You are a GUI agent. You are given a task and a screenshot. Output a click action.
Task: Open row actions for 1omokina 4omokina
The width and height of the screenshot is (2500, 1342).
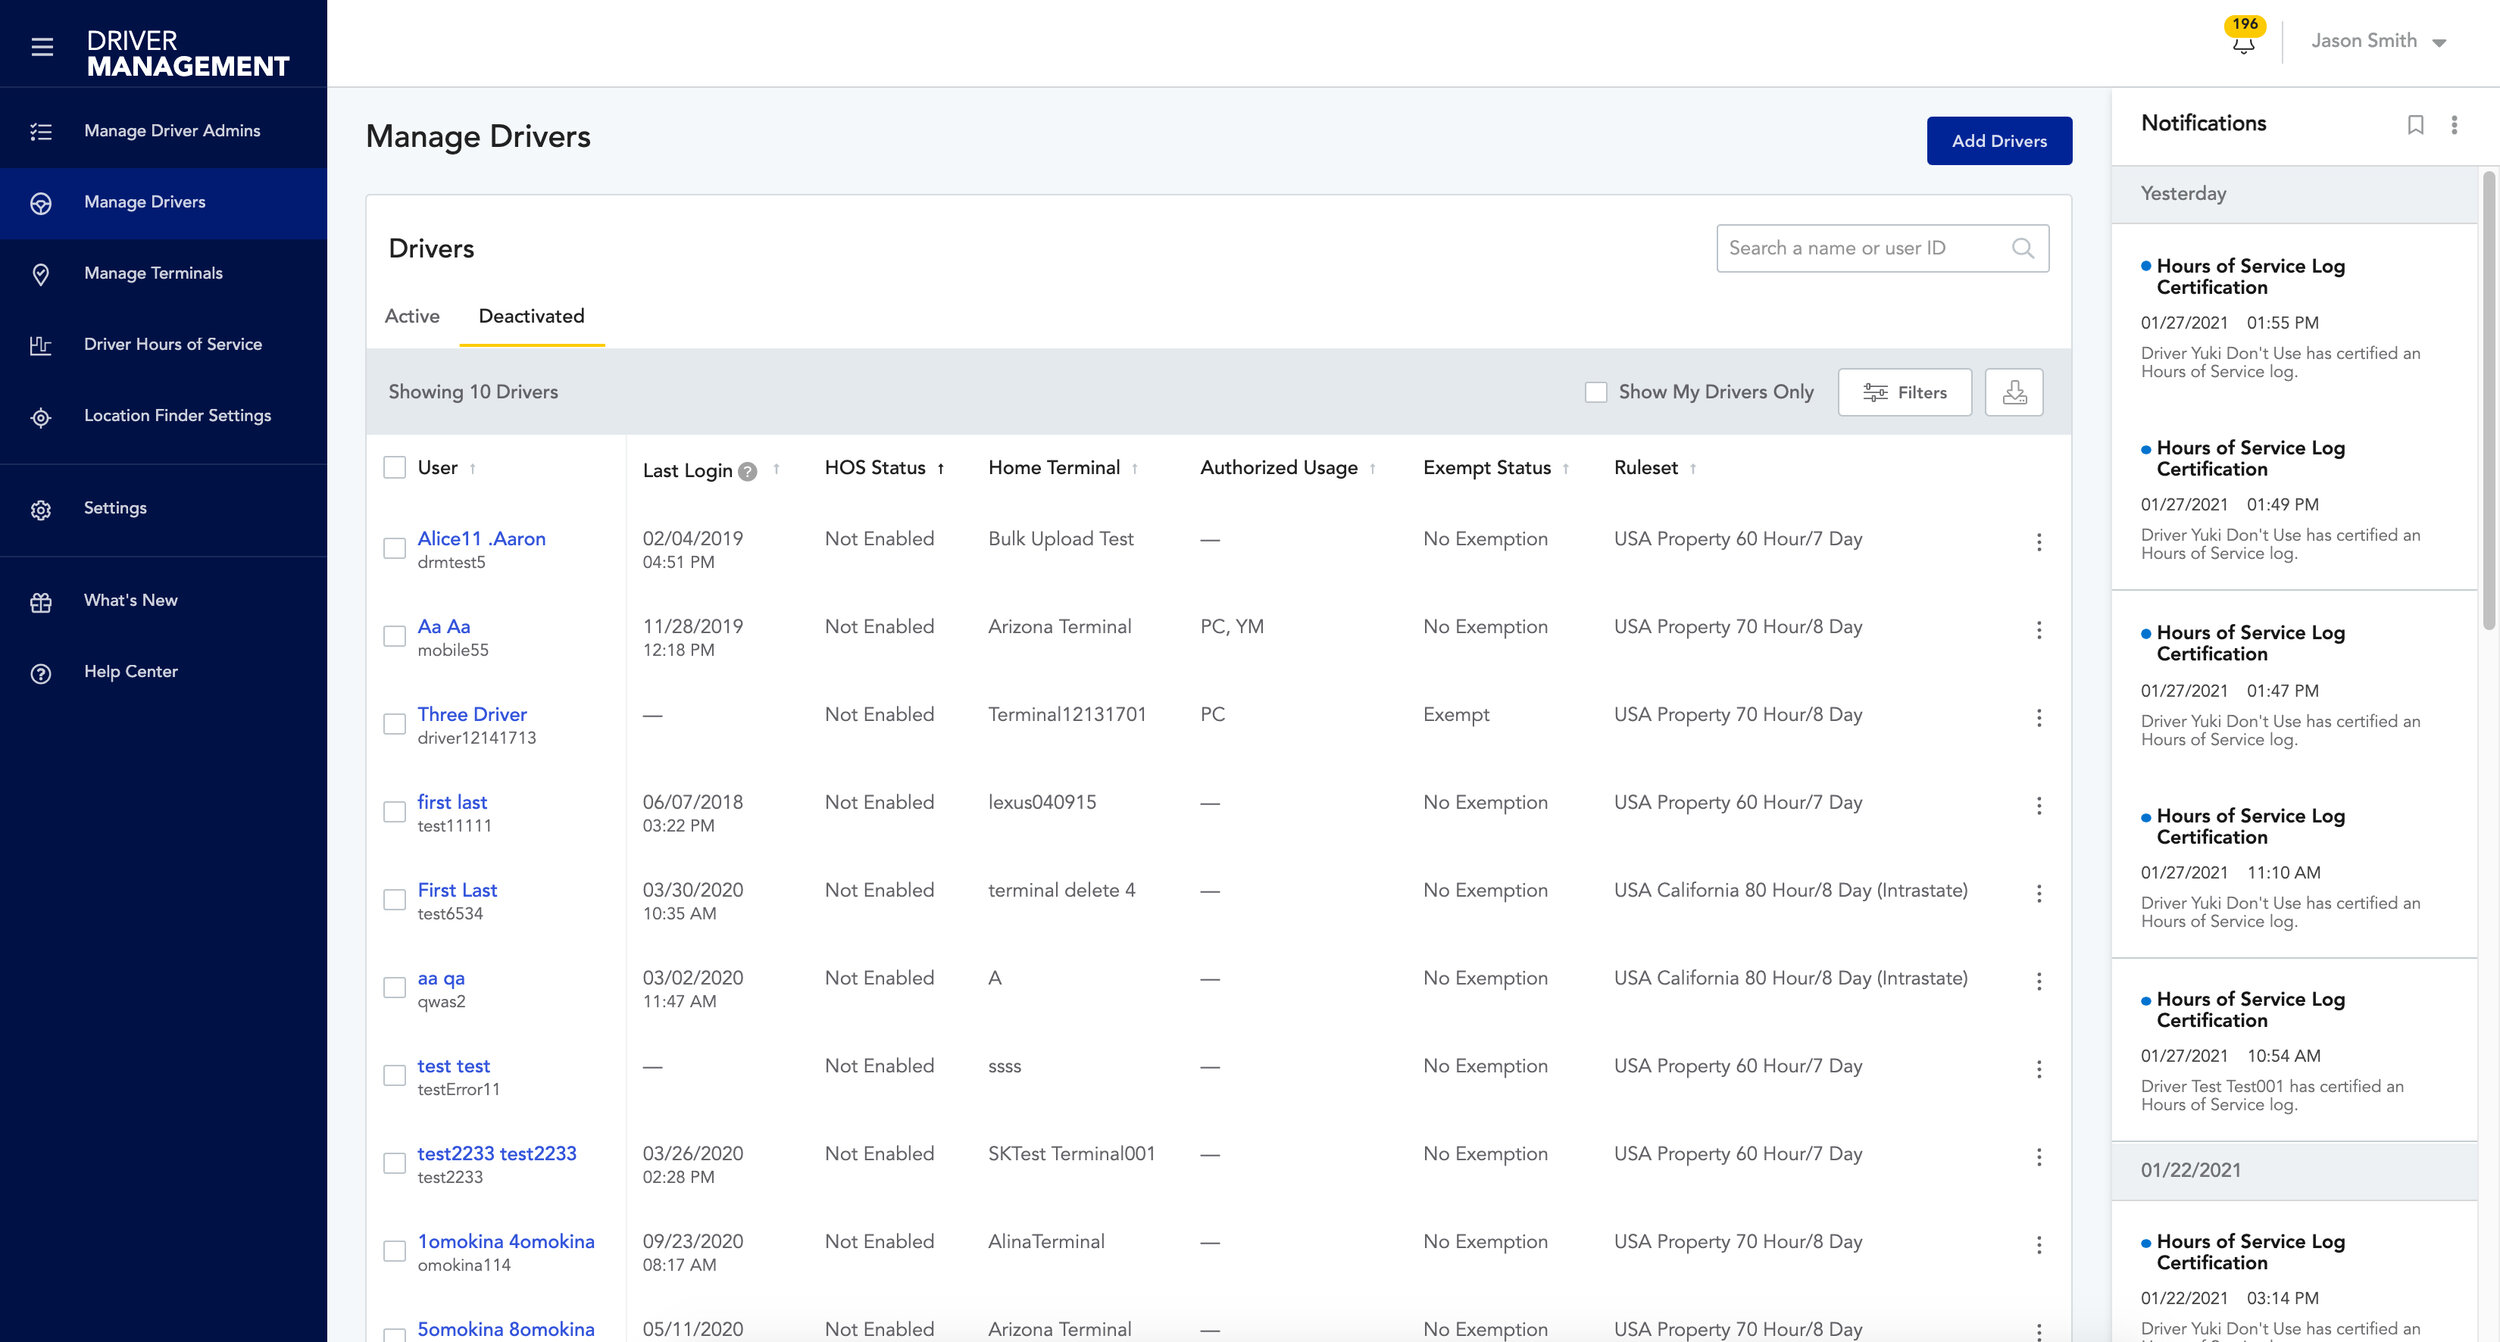point(2039,1245)
